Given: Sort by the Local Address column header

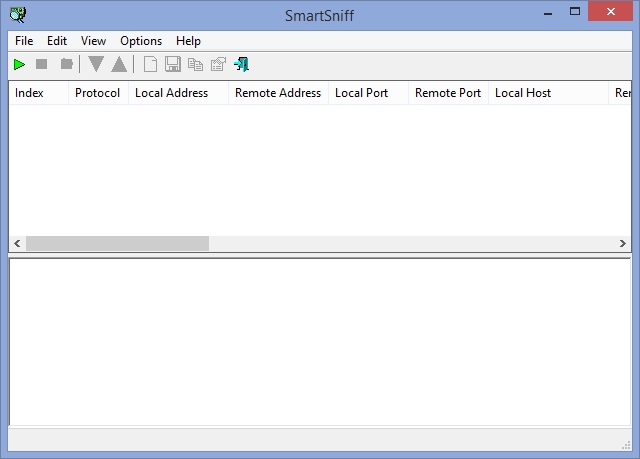Looking at the screenshot, I should tap(172, 93).
